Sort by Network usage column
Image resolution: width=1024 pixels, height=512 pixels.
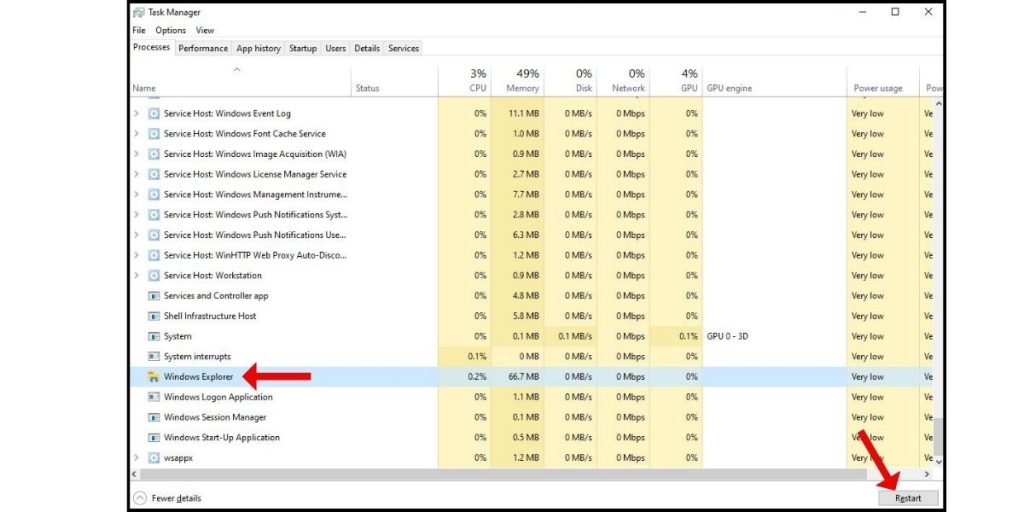coord(623,81)
